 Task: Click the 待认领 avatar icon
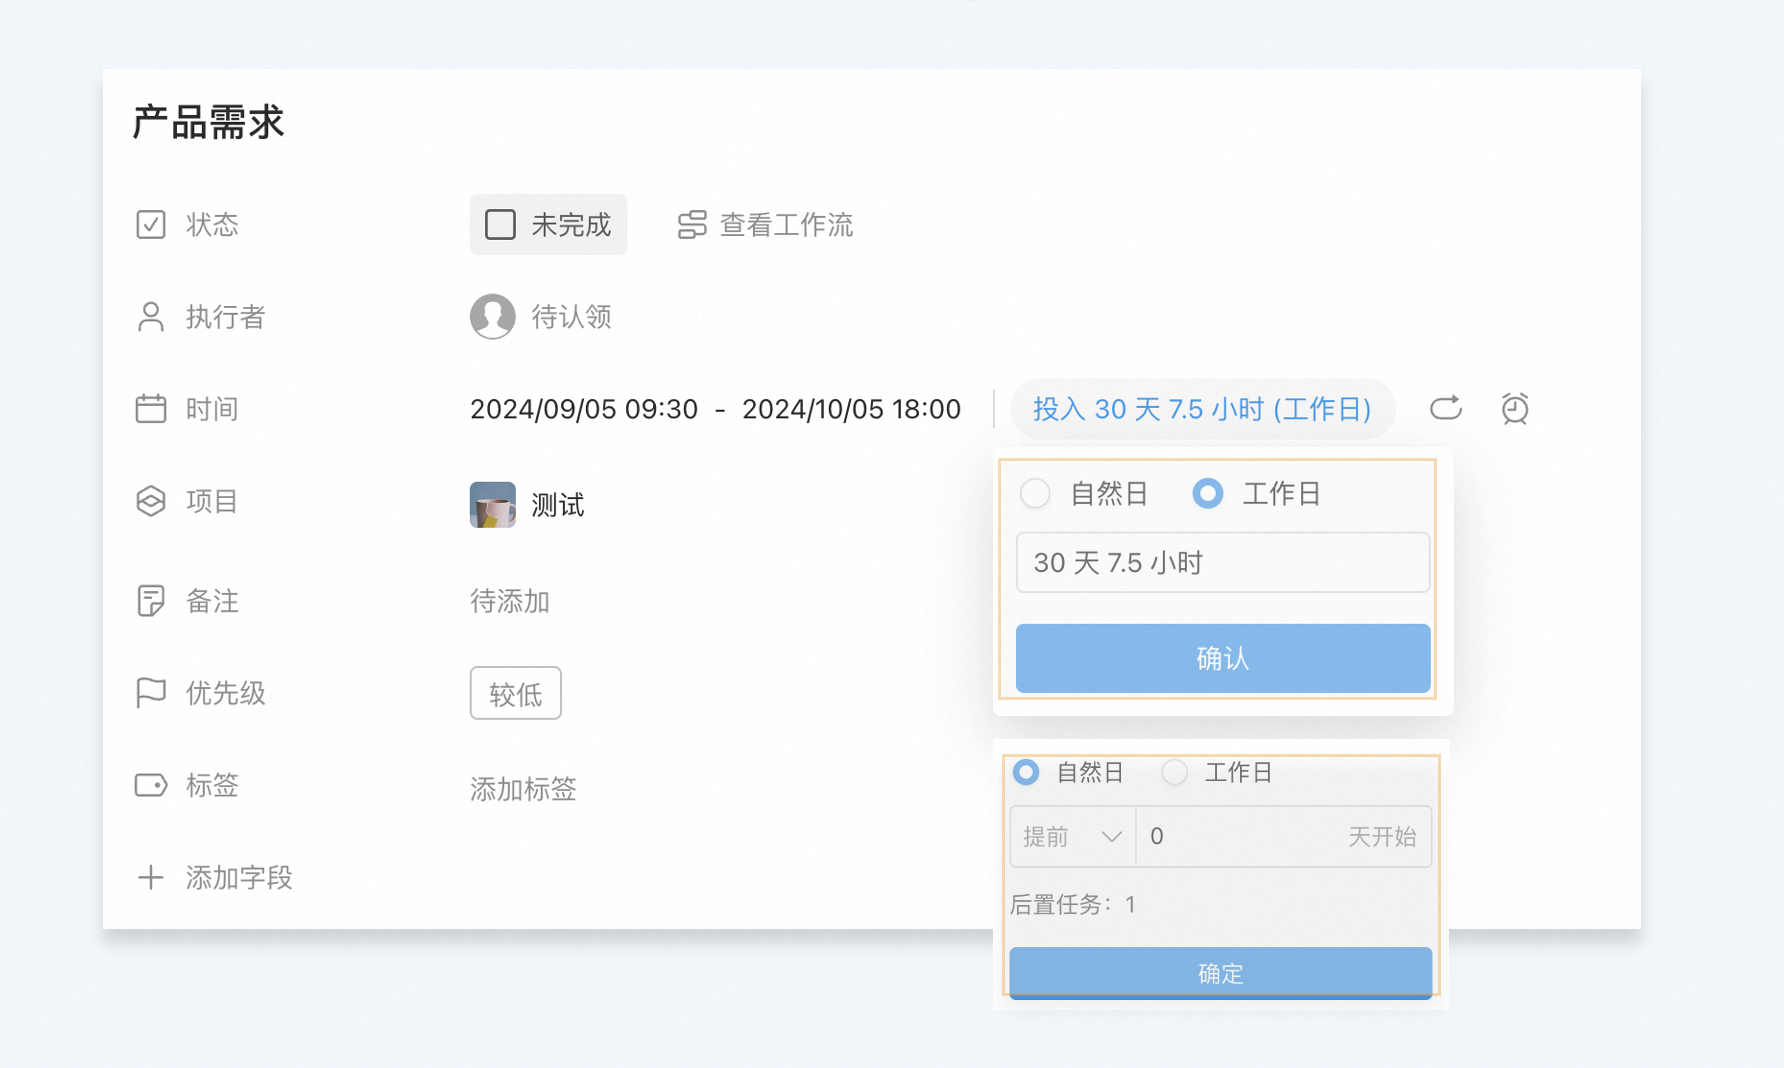[493, 316]
